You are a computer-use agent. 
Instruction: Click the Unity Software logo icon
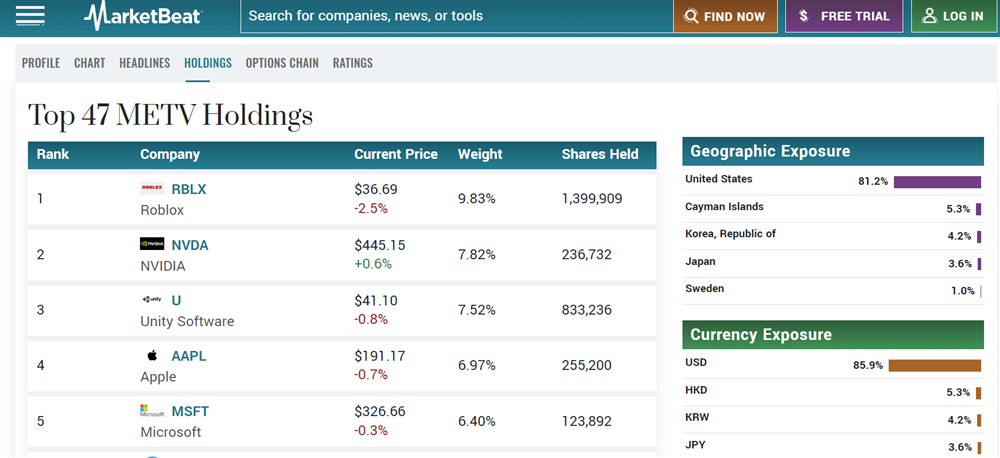click(x=152, y=300)
